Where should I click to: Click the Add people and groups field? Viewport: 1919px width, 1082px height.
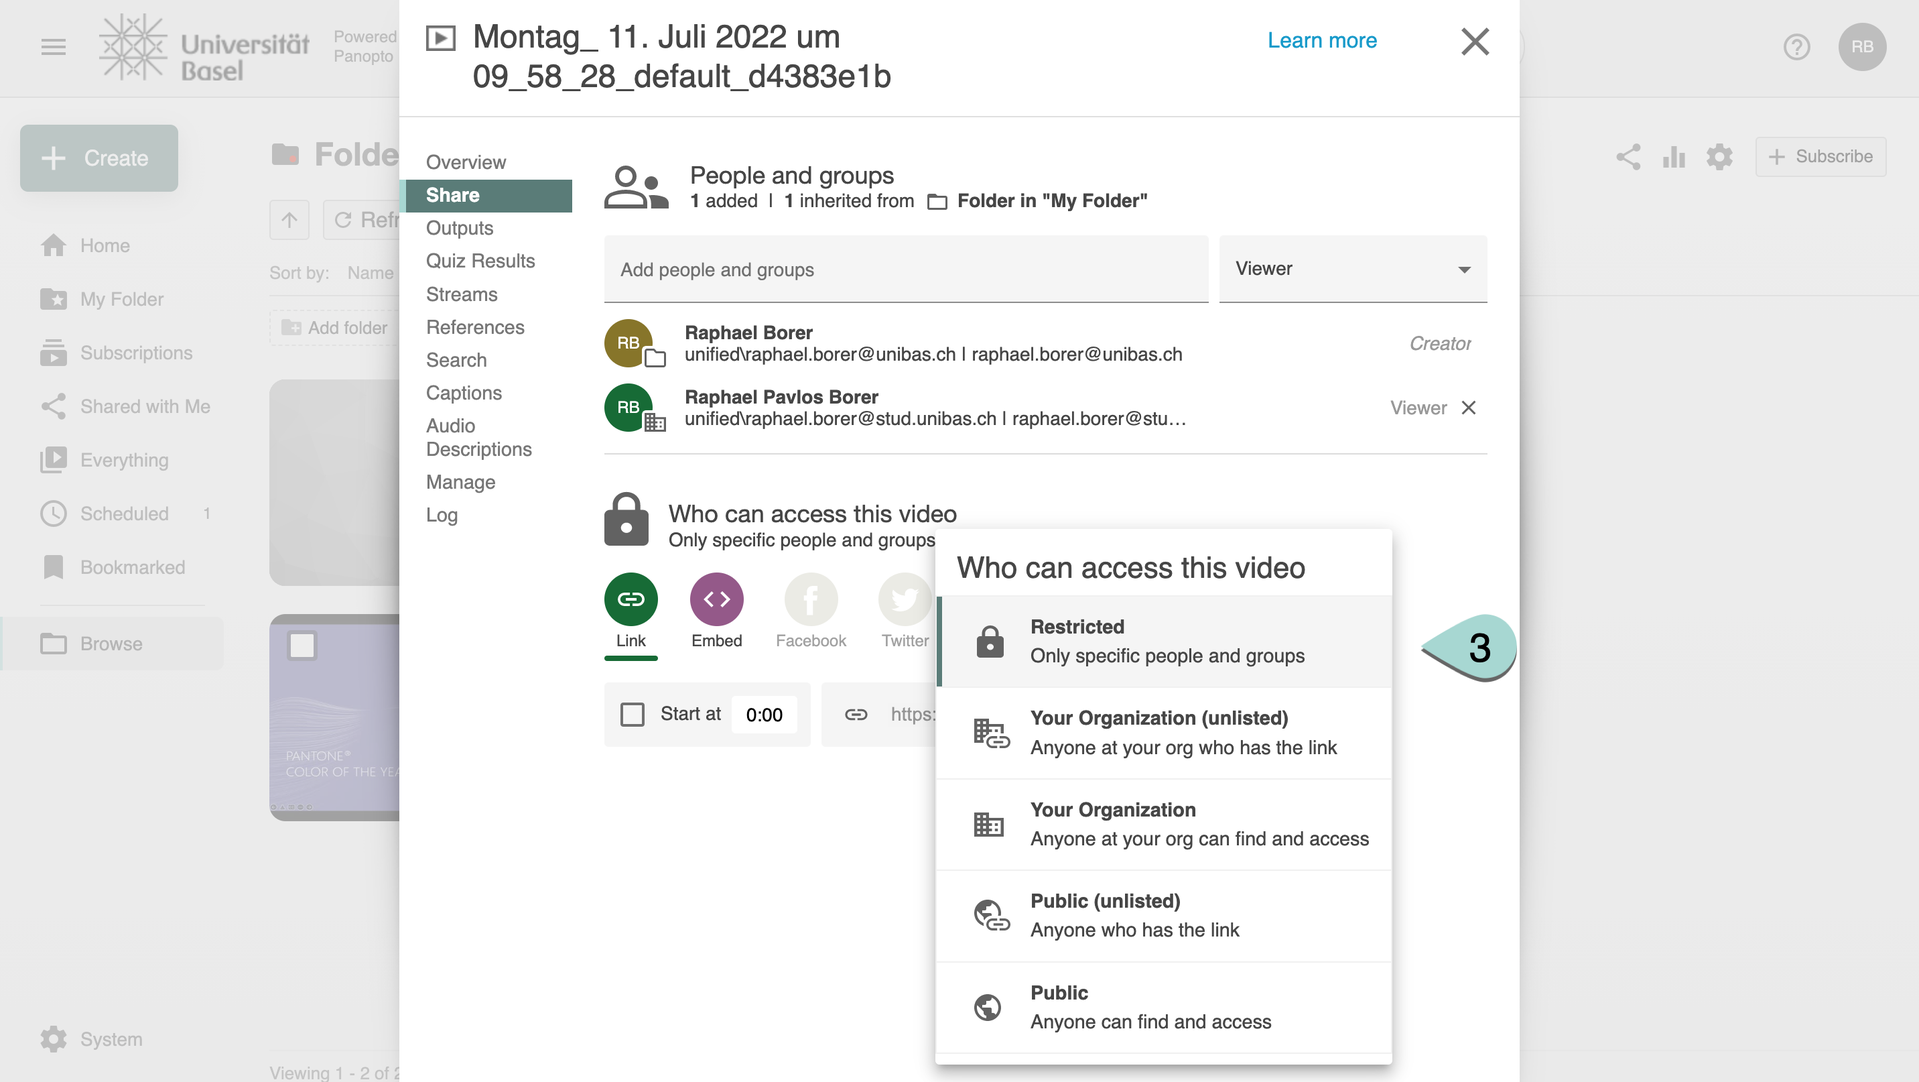(x=905, y=270)
